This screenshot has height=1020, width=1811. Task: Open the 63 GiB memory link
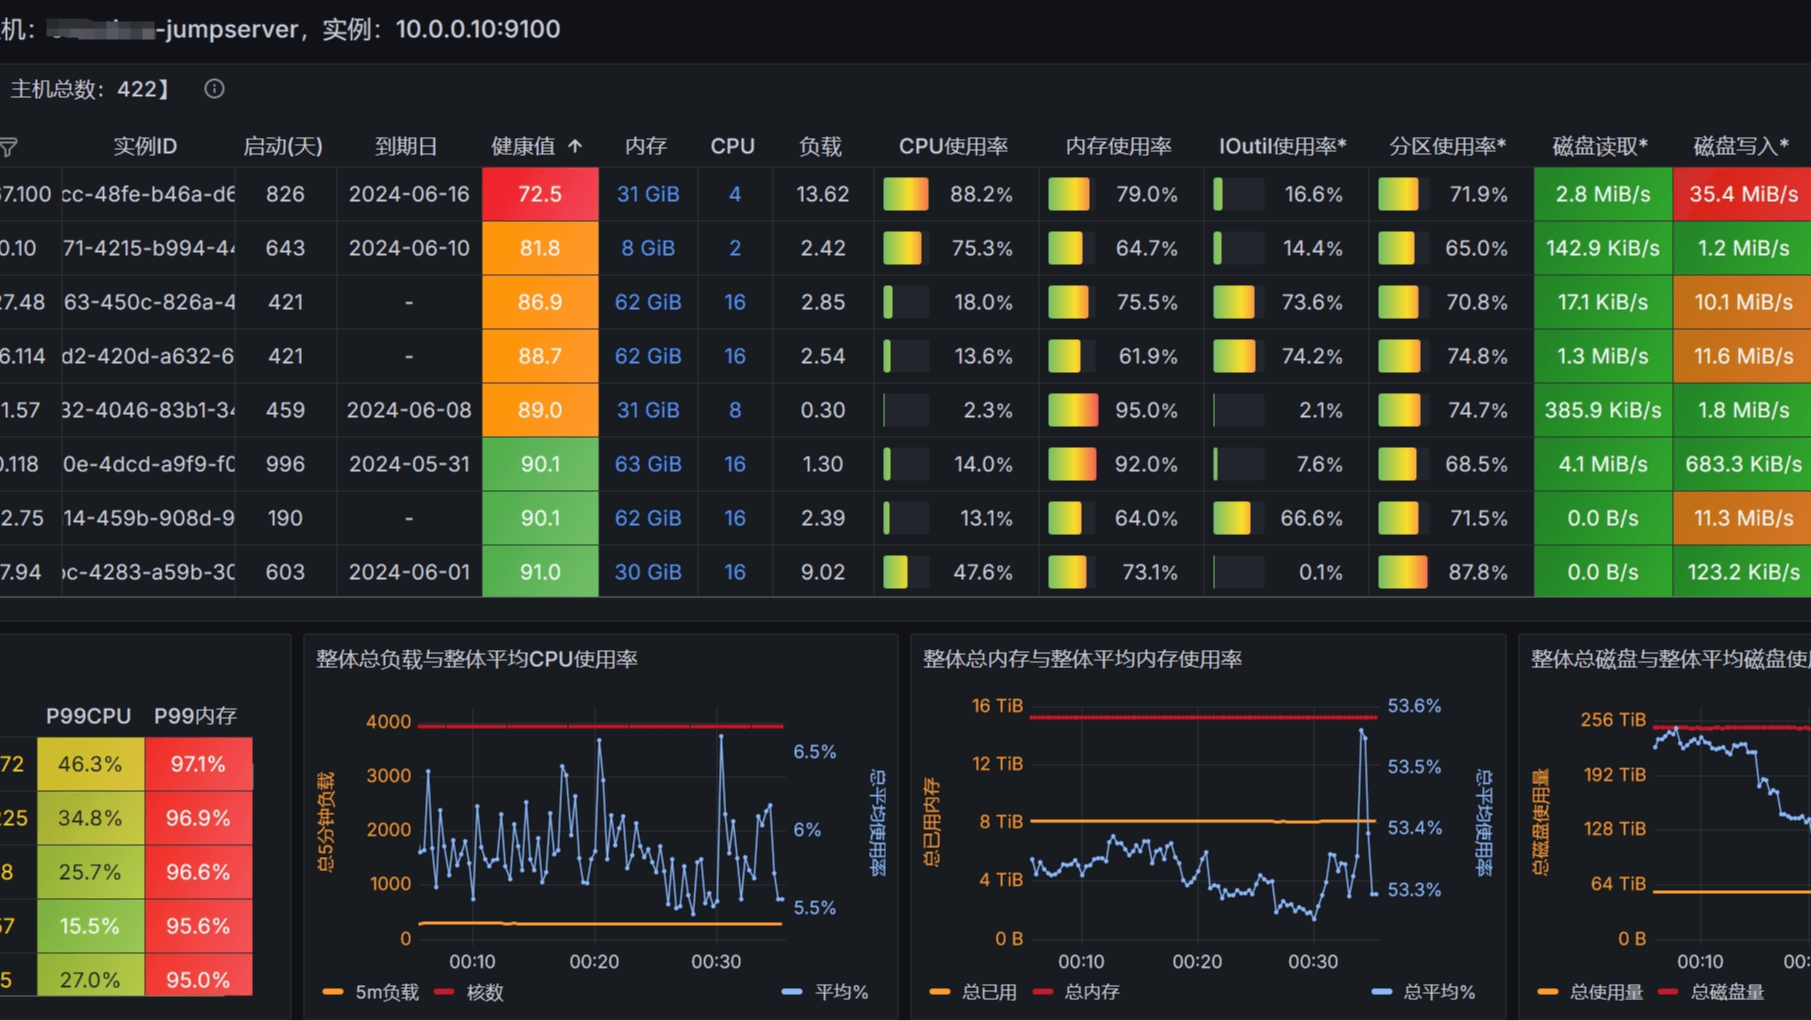coord(648,464)
